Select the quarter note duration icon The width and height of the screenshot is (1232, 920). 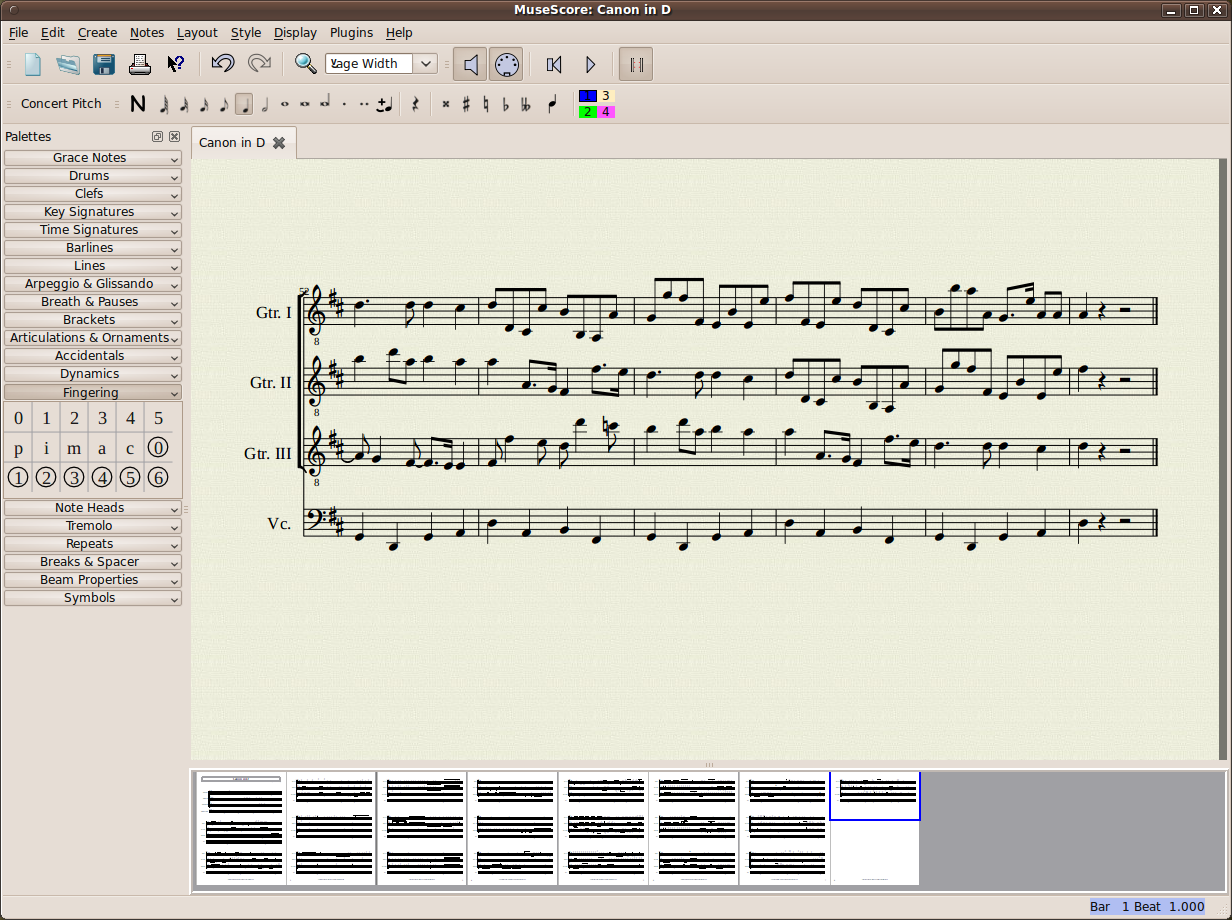244,104
